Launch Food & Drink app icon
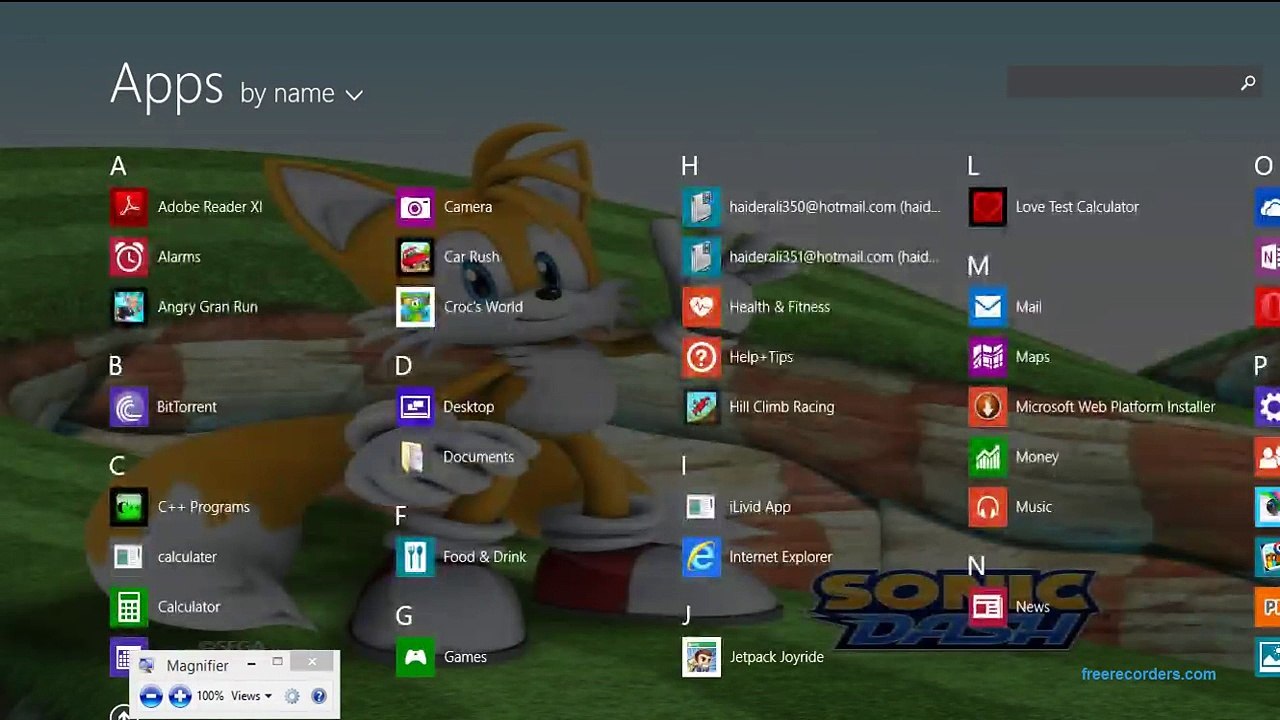Viewport: 1280px width, 720px height. [x=415, y=557]
